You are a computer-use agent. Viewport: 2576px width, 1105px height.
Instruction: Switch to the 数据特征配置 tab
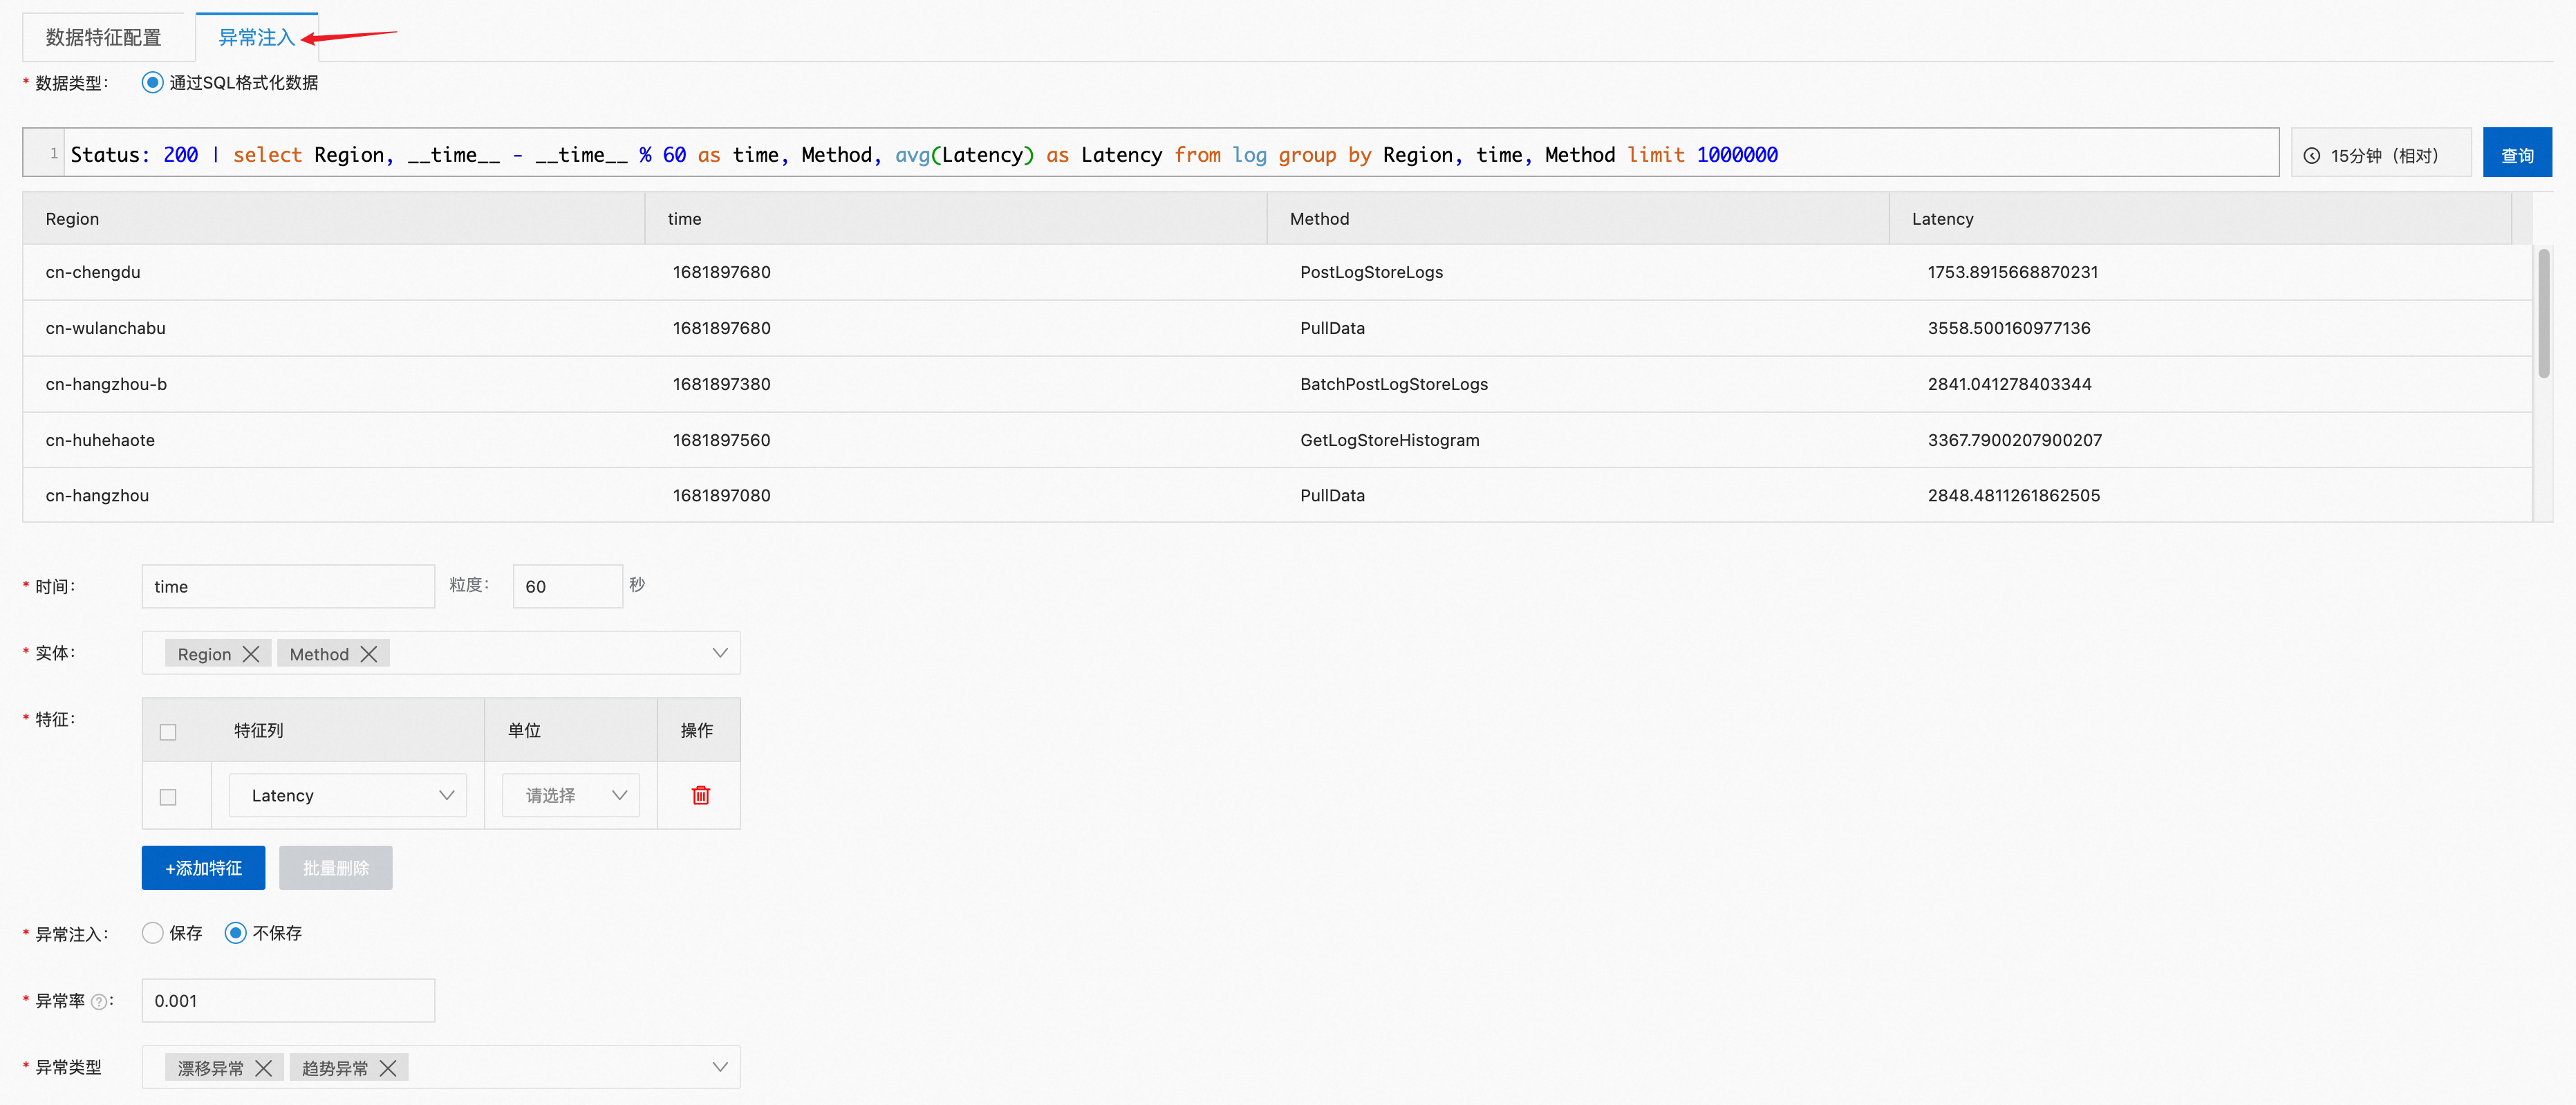point(103,38)
